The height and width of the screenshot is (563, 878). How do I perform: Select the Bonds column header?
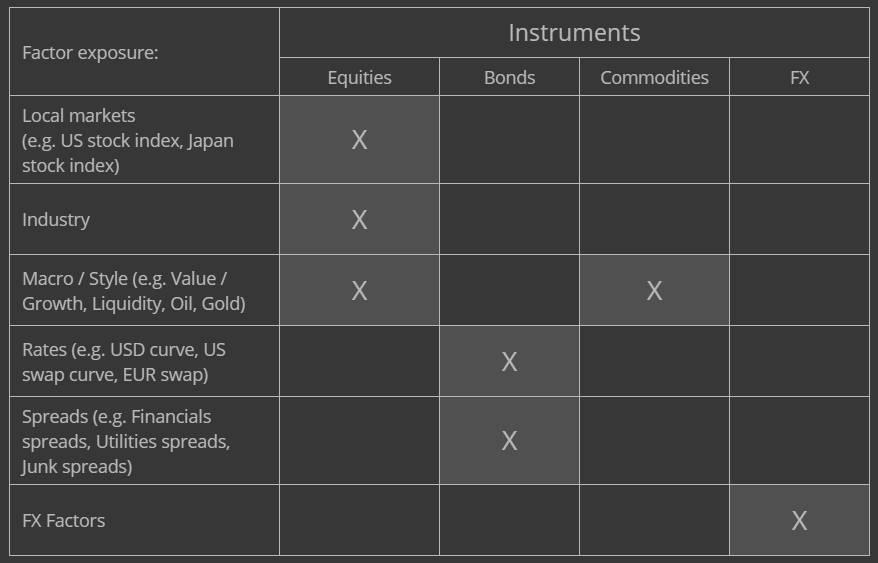(509, 77)
